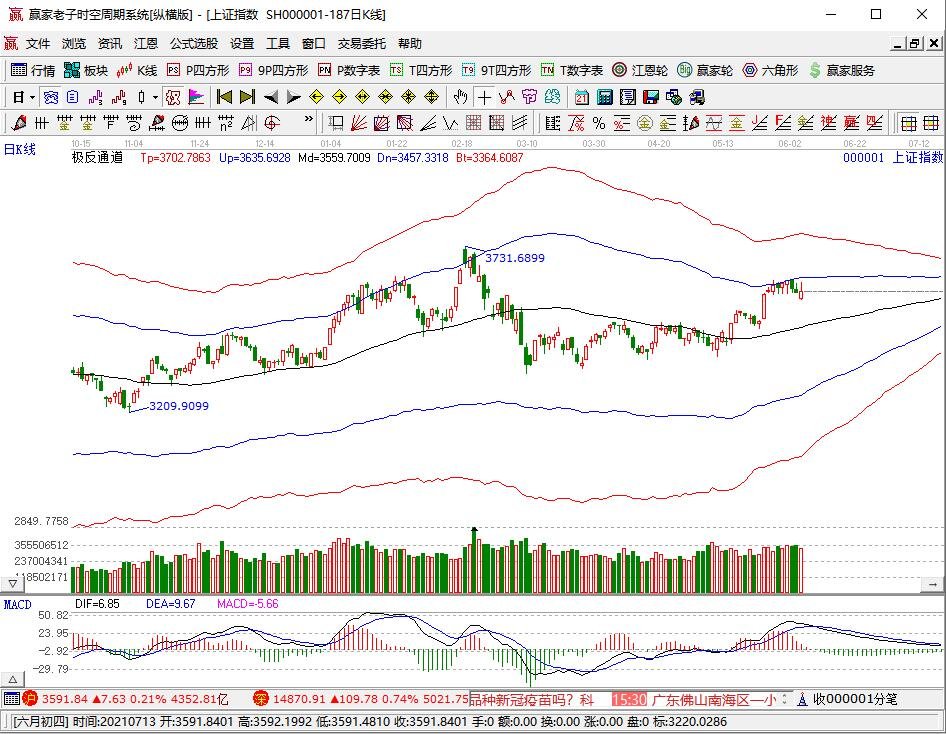Open the 公式选股 menu
This screenshot has width=946, height=734.
pyautogui.click(x=194, y=43)
